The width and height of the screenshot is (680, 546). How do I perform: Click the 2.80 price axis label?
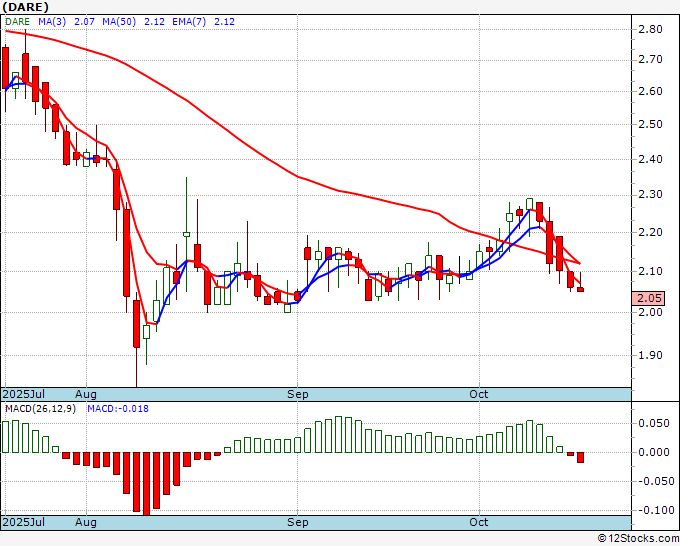coord(650,29)
